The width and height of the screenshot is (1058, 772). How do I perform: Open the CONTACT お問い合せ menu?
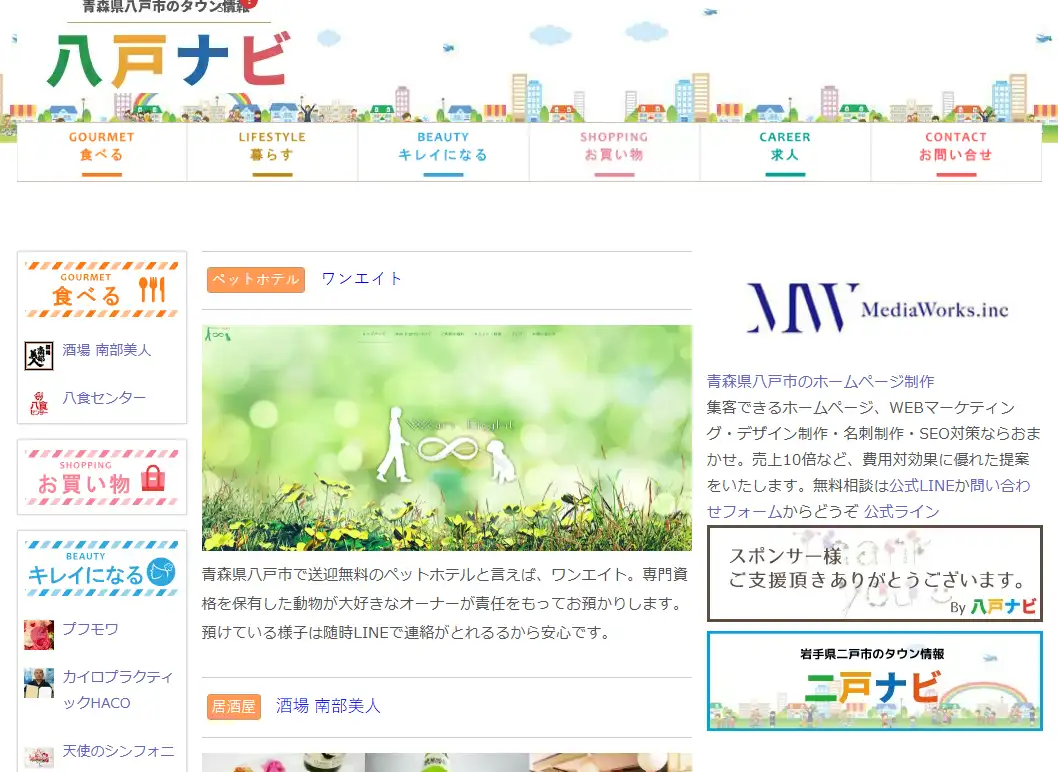click(x=956, y=152)
